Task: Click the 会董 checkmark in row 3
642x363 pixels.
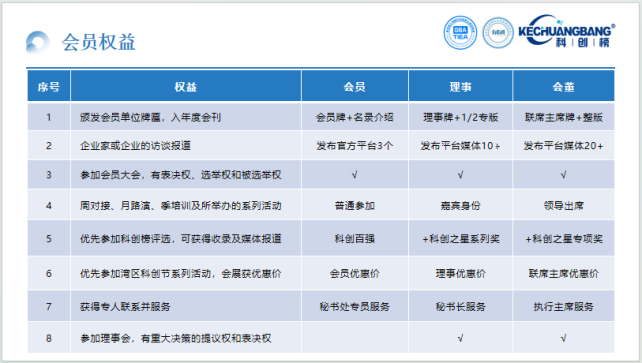Action: pos(563,175)
